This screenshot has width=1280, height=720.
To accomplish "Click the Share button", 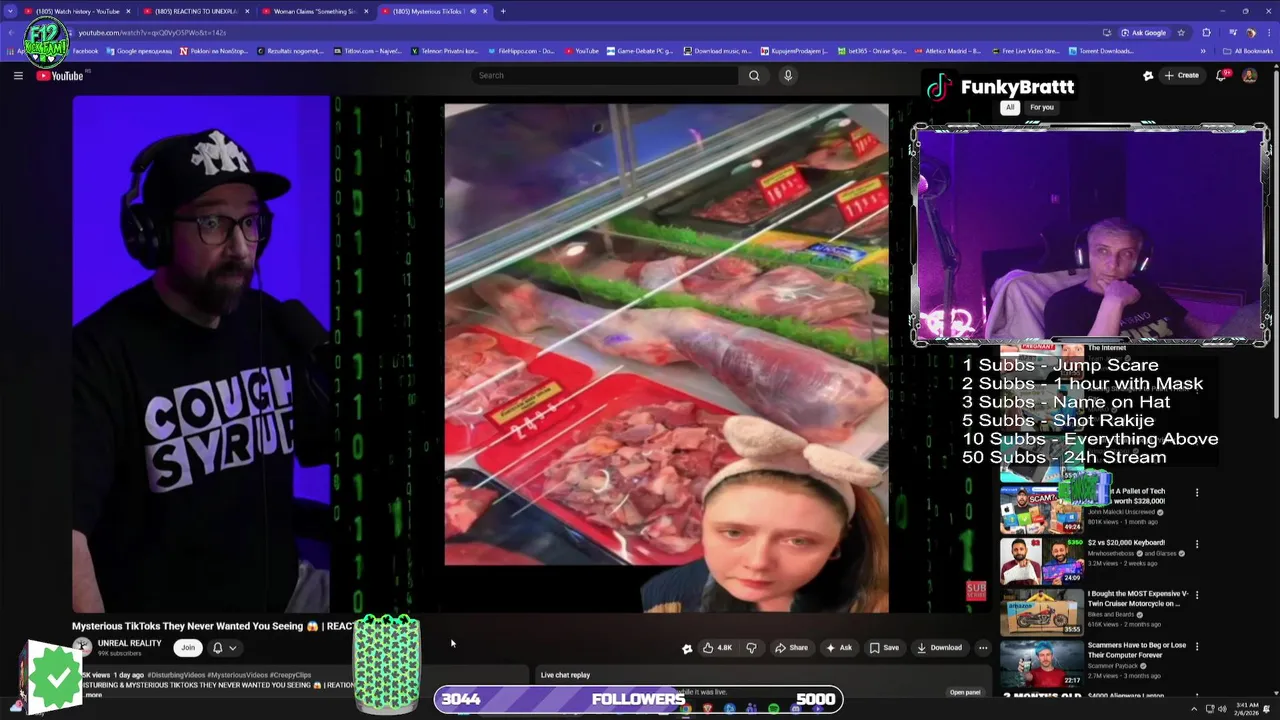I will [791, 647].
